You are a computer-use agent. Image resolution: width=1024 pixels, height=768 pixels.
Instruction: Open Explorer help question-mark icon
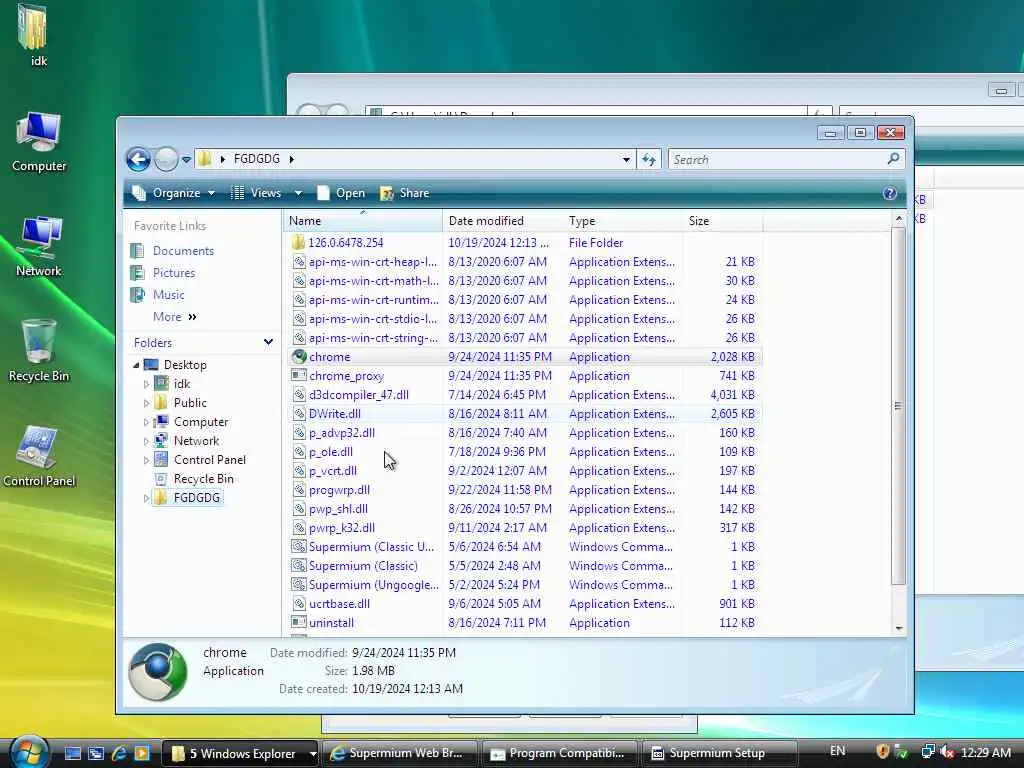pyautogui.click(x=889, y=193)
